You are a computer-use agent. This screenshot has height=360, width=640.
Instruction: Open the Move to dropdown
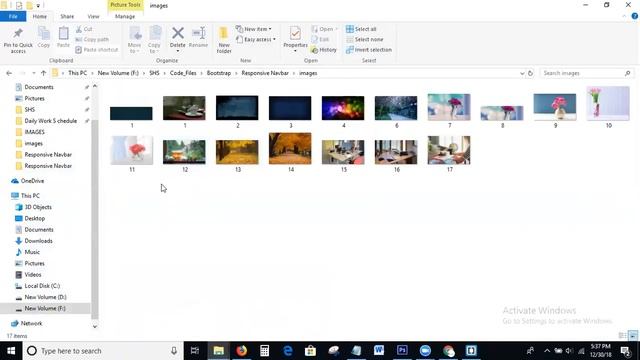[x=134, y=40]
